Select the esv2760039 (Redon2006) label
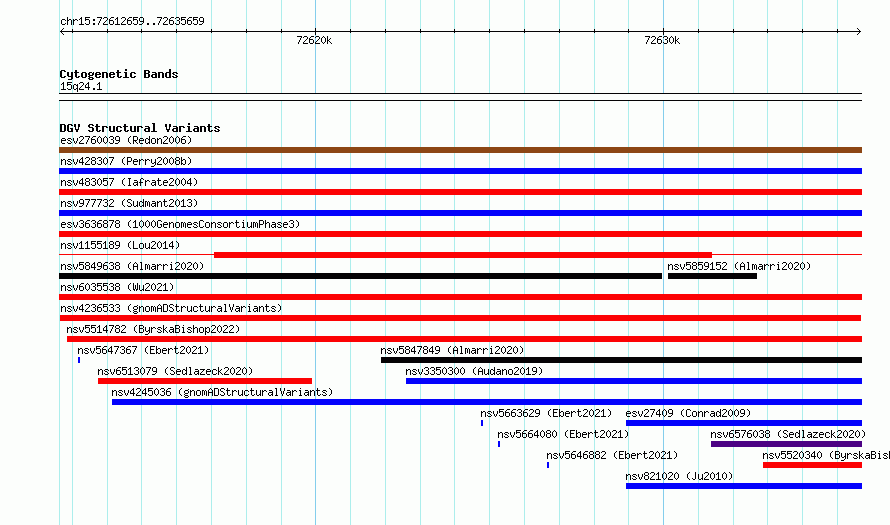890x525 pixels. pyautogui.click(x=126, y=140)
